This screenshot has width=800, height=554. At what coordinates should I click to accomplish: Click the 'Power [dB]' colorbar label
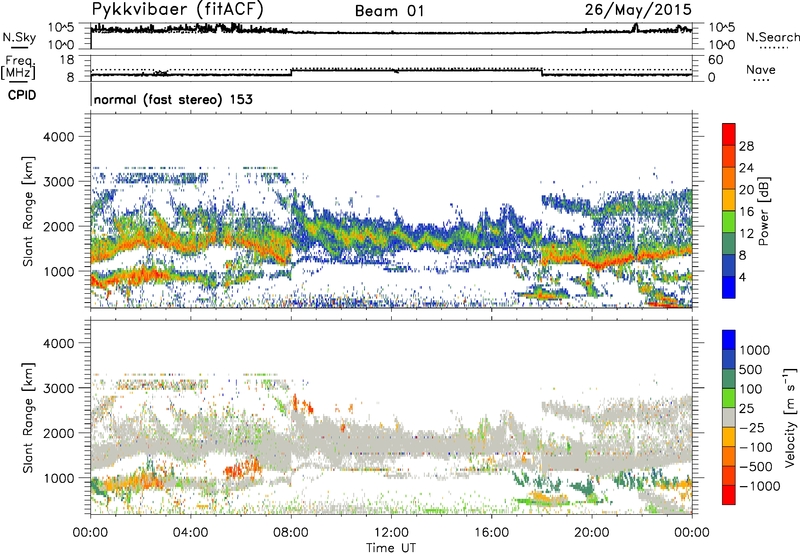click(x=763, y=211)
